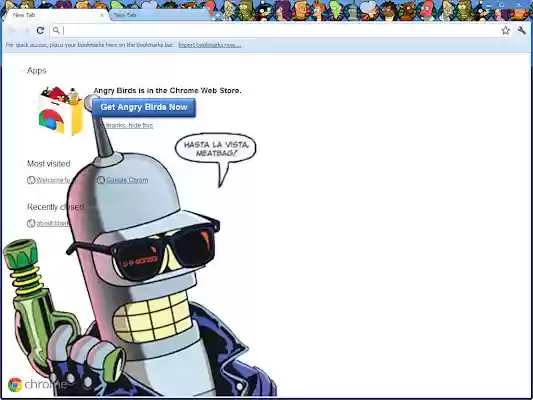Open the Google Chrome most-visited link
Viewport: 533px width, 400px height.
(127, 180)
